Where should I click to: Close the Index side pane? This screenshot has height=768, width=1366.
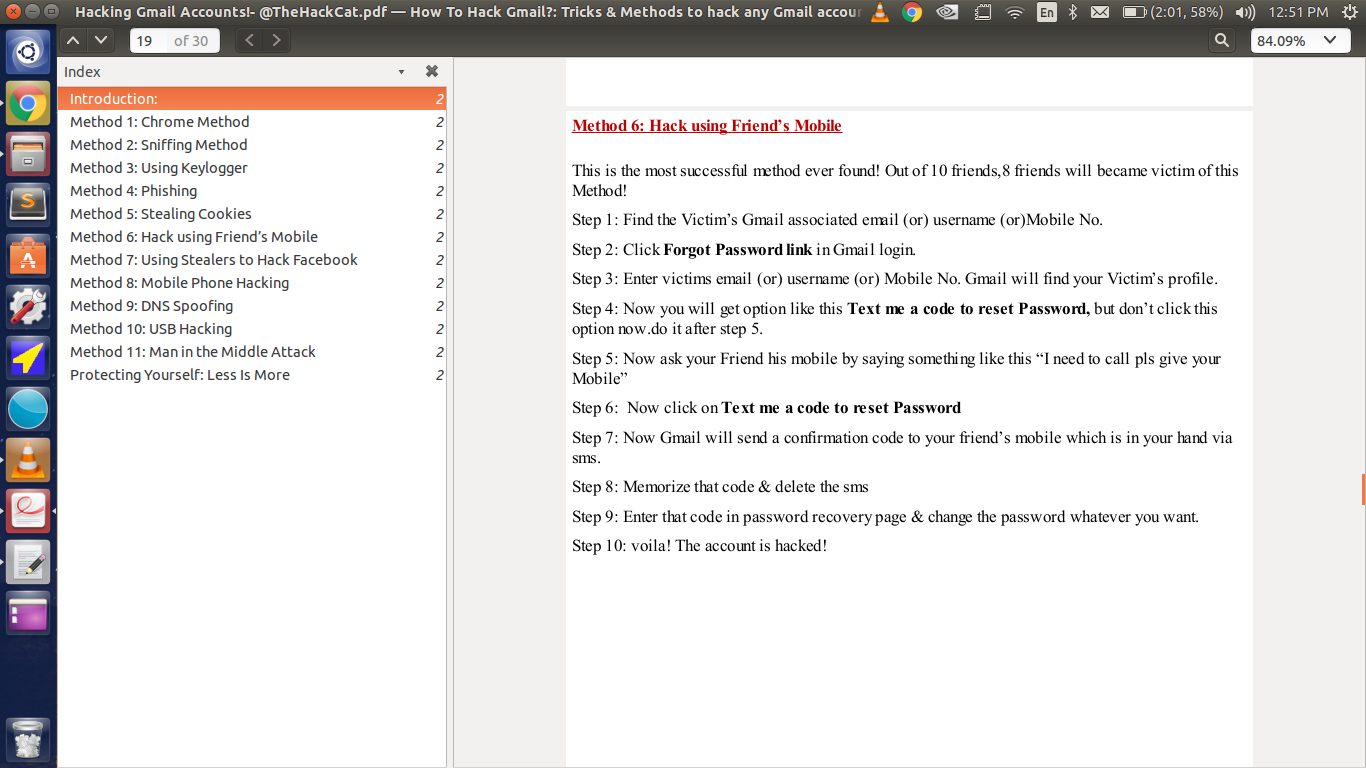coord(432,71)
